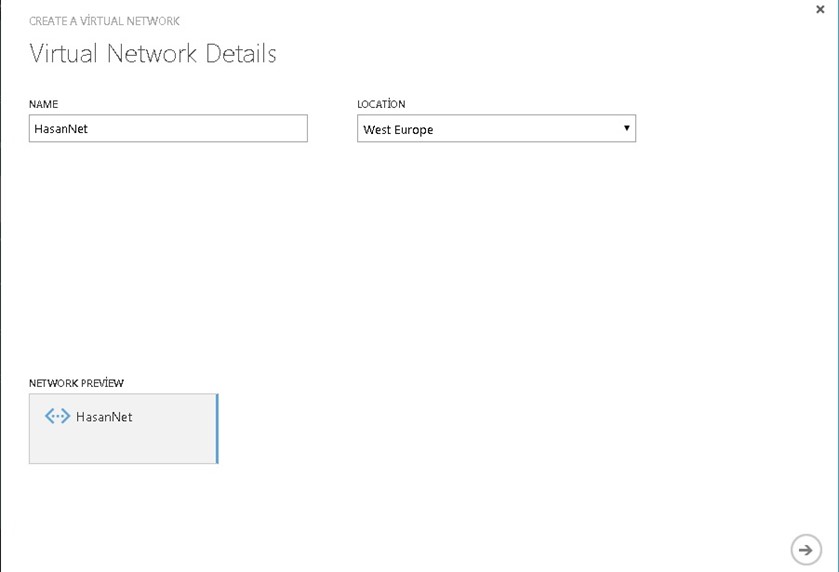Screen dimensions: 839x572
Task: Click the NETWORK PREVIEW section label
Action: coord(76,383)
